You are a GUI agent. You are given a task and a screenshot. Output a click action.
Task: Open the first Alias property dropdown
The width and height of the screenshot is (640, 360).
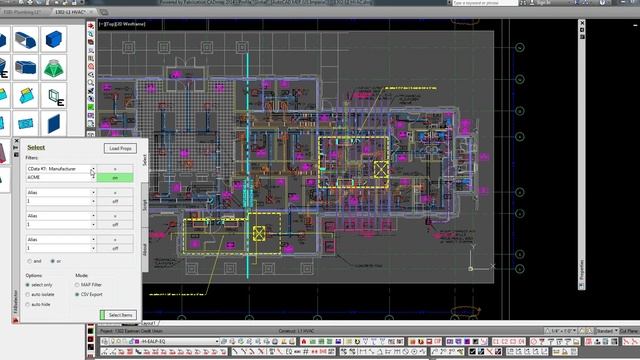tap(61, 193)
